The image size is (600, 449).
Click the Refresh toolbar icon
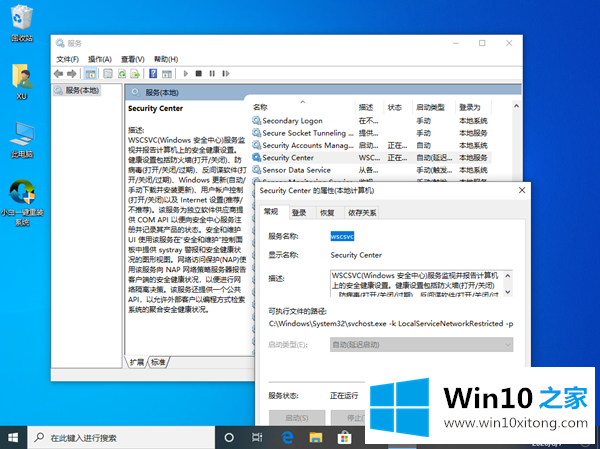122,73
